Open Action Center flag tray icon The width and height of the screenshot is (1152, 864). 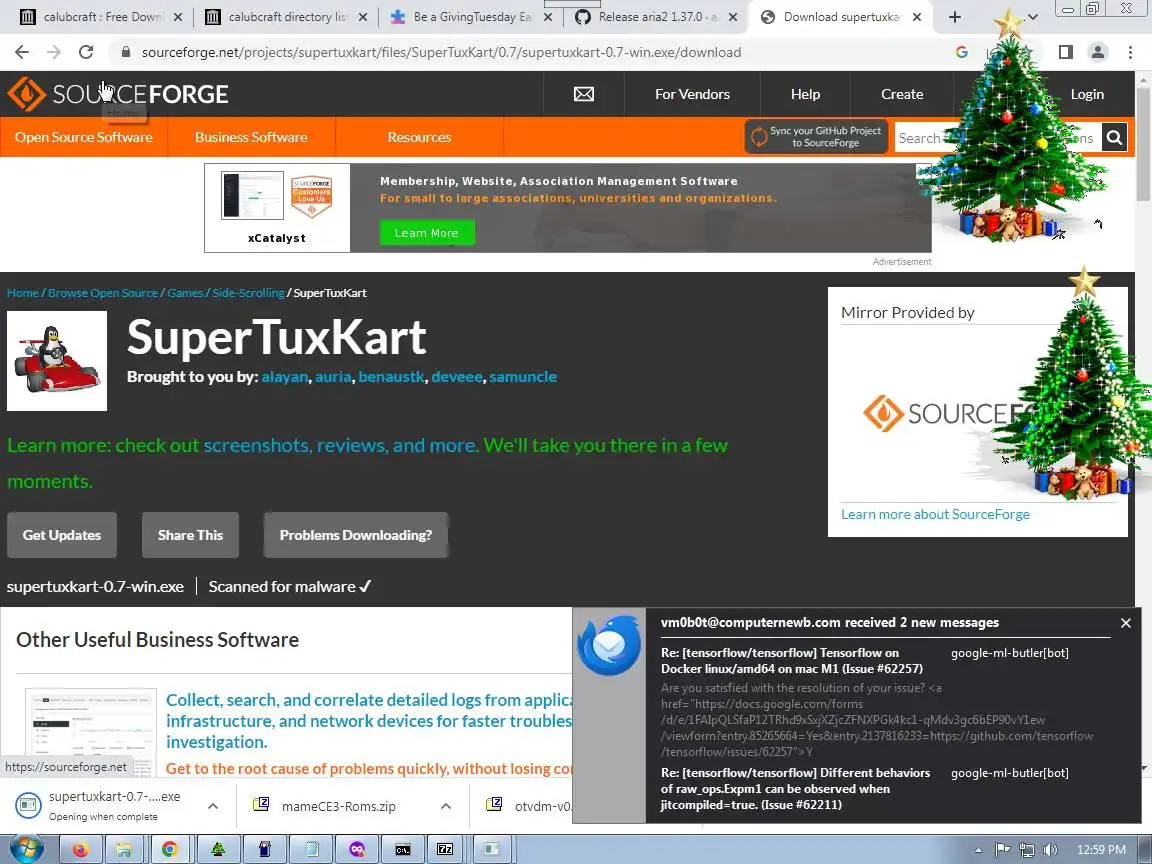coord(1002,849)
